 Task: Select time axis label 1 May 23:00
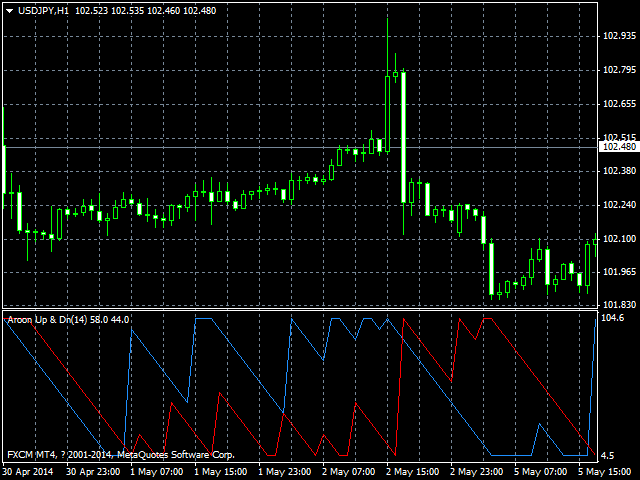coord(285,472)
